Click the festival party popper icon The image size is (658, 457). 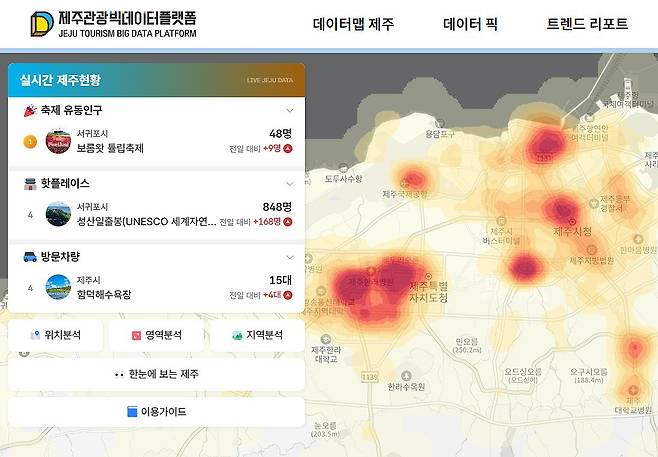point(30,110)
